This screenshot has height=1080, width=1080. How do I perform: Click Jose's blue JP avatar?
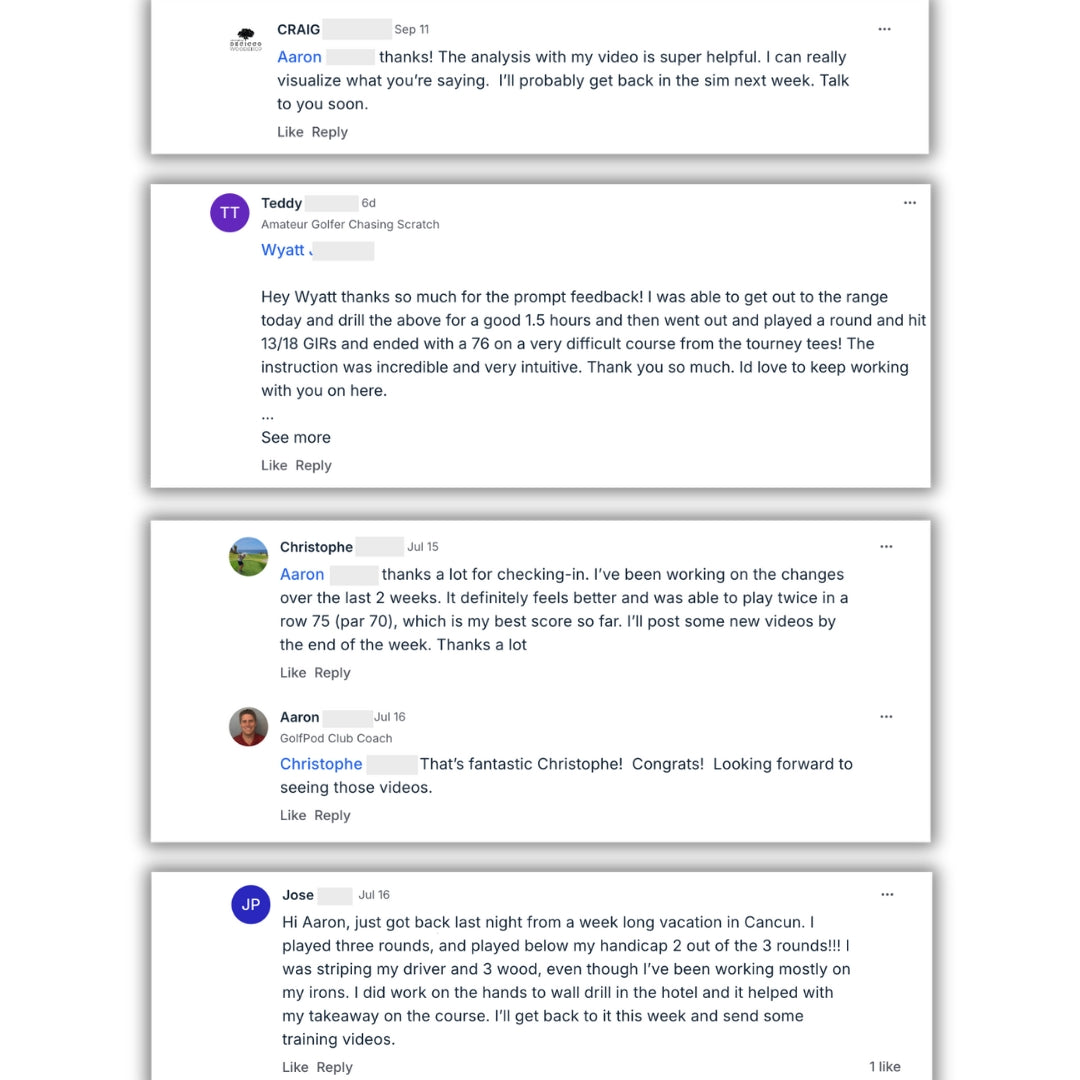point(250,905)
